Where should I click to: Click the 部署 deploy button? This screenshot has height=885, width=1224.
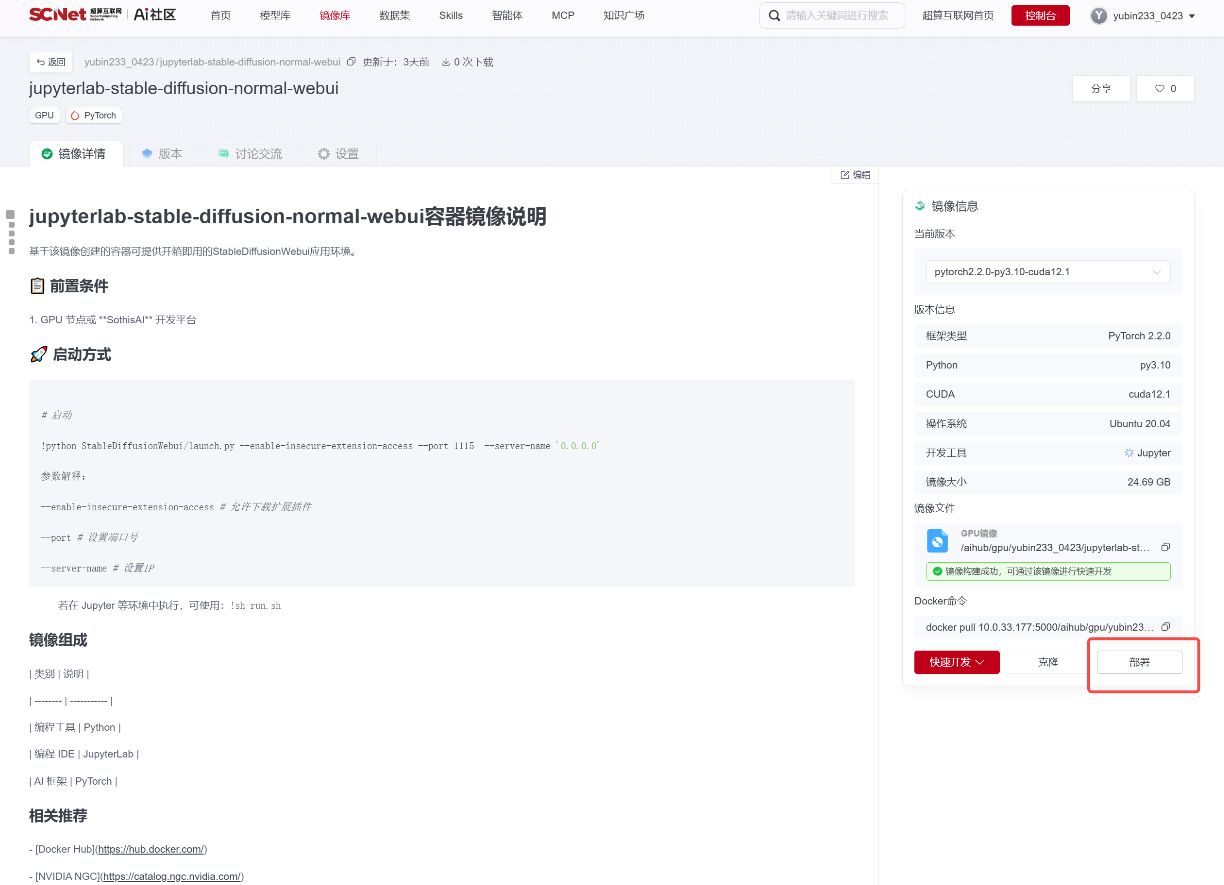coord(1140,662)
